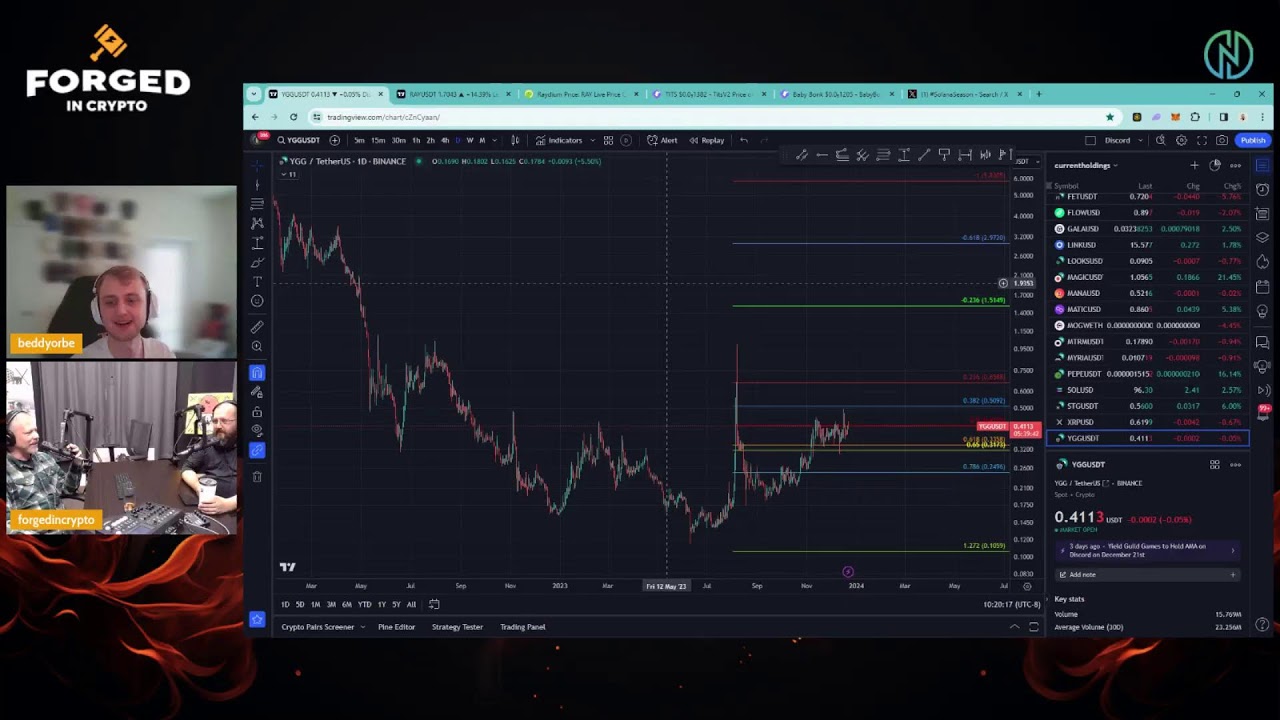The image size is (1280, 720).
Task: Select SOLUSD in the watchlist
Action: (1148, 390)
